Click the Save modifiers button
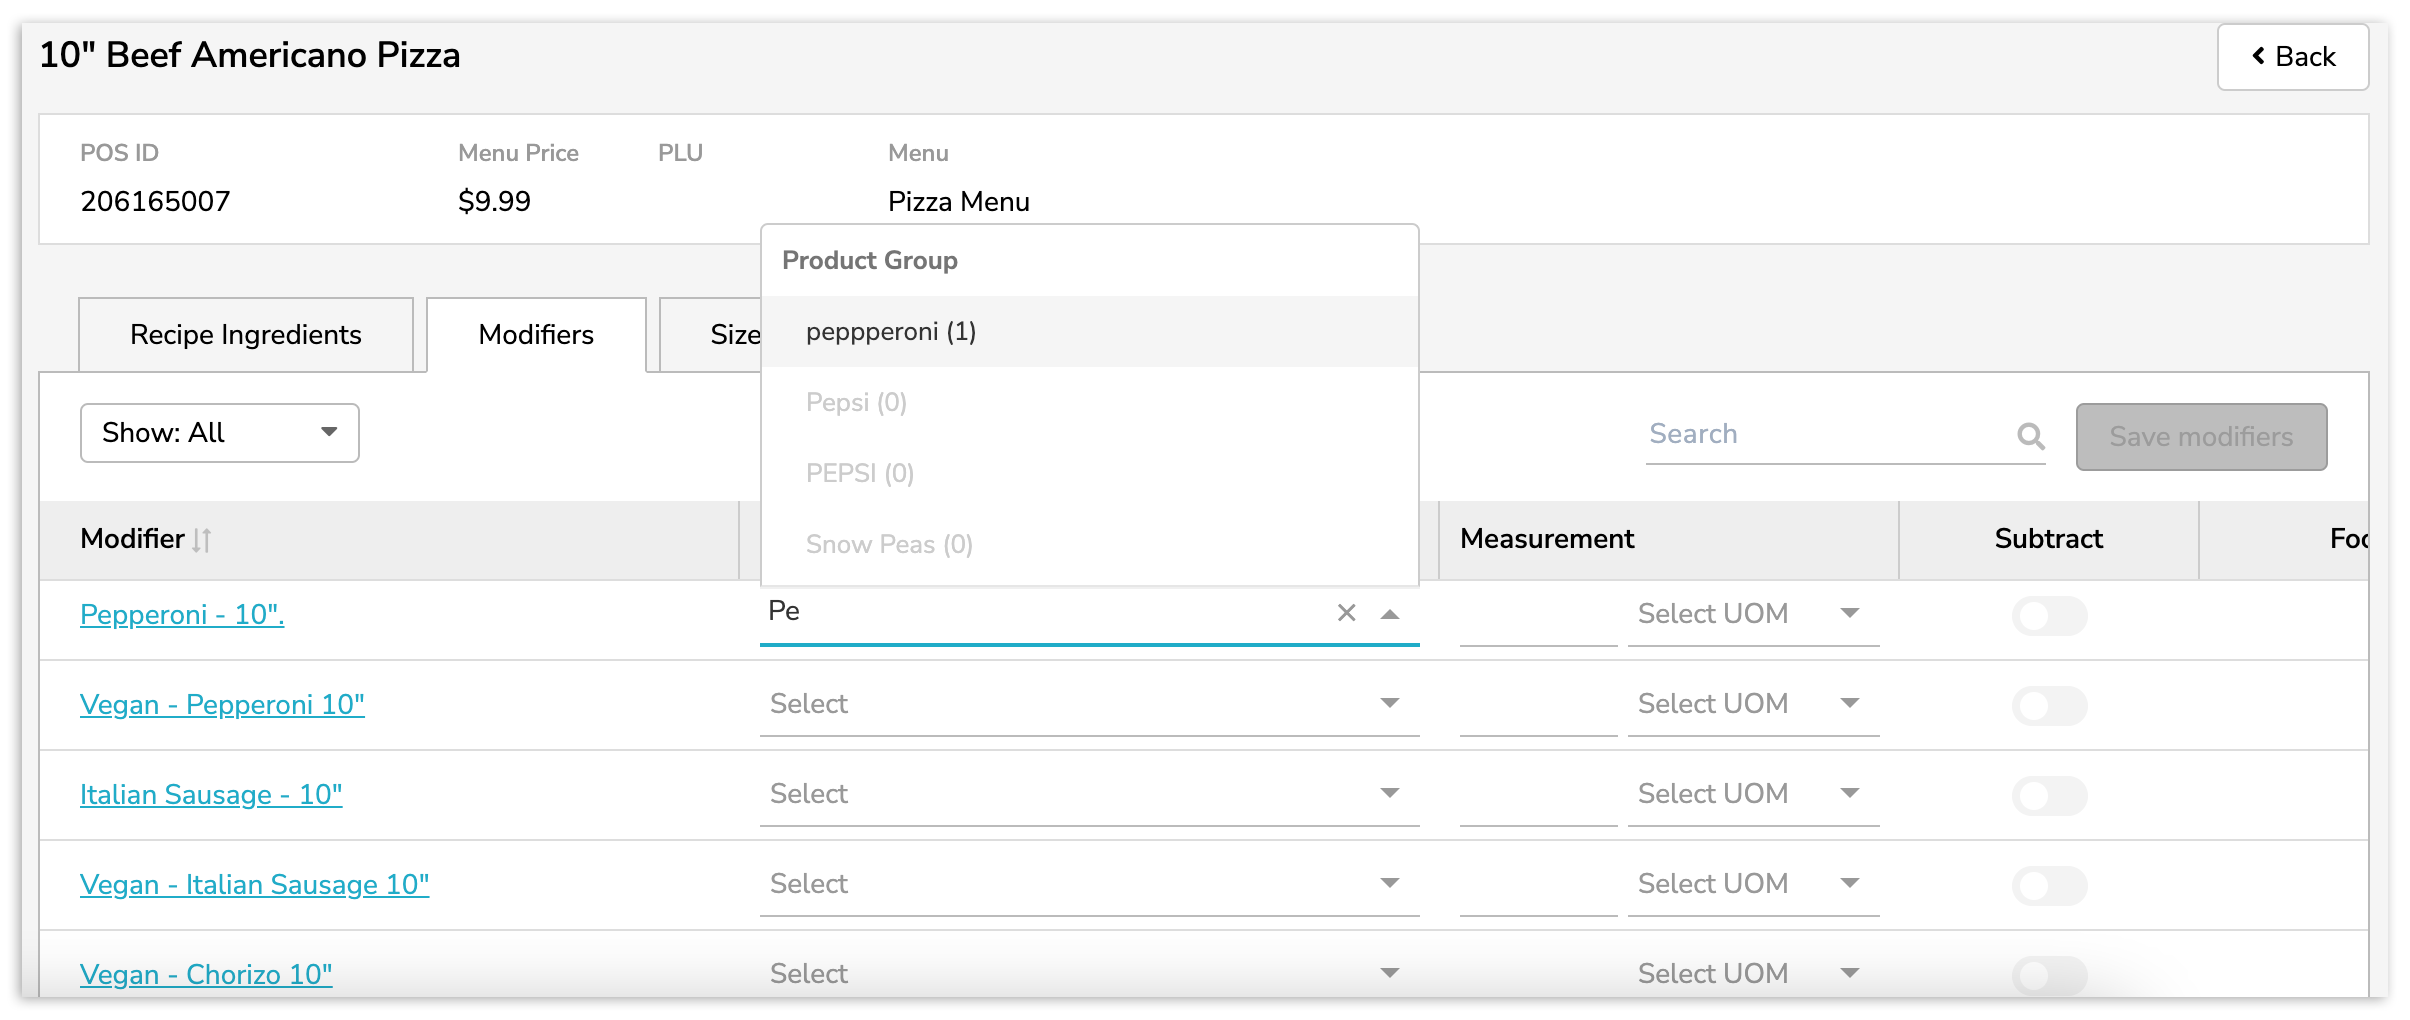This screenshot has width=2410, height=1020. click(2200, 437)
